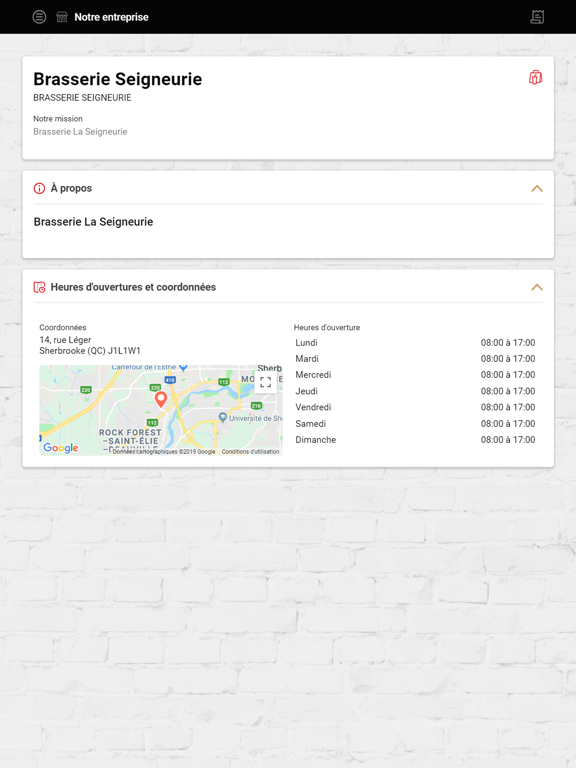This screenshot has width=576, height=768.
Task: Click the Notre entreprise title
Action: [x=111, y=17]
